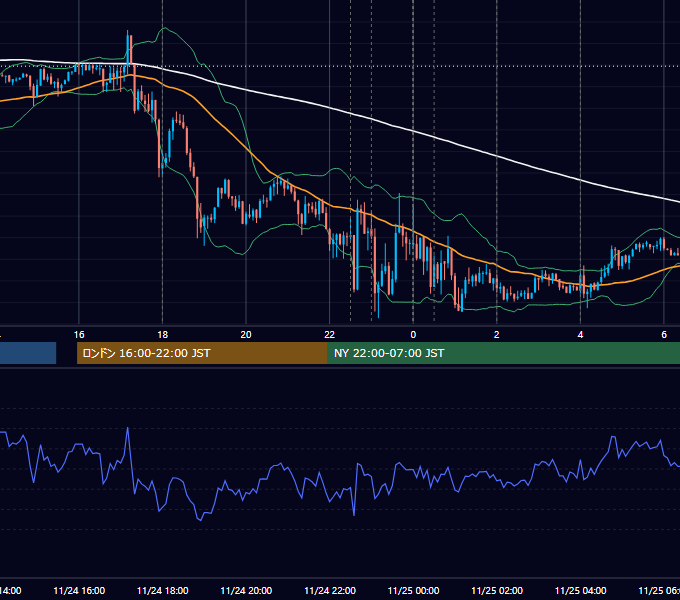Click the "0" midnight label on upper axis
Screen dimensions: 680x600
coord(413,335)
